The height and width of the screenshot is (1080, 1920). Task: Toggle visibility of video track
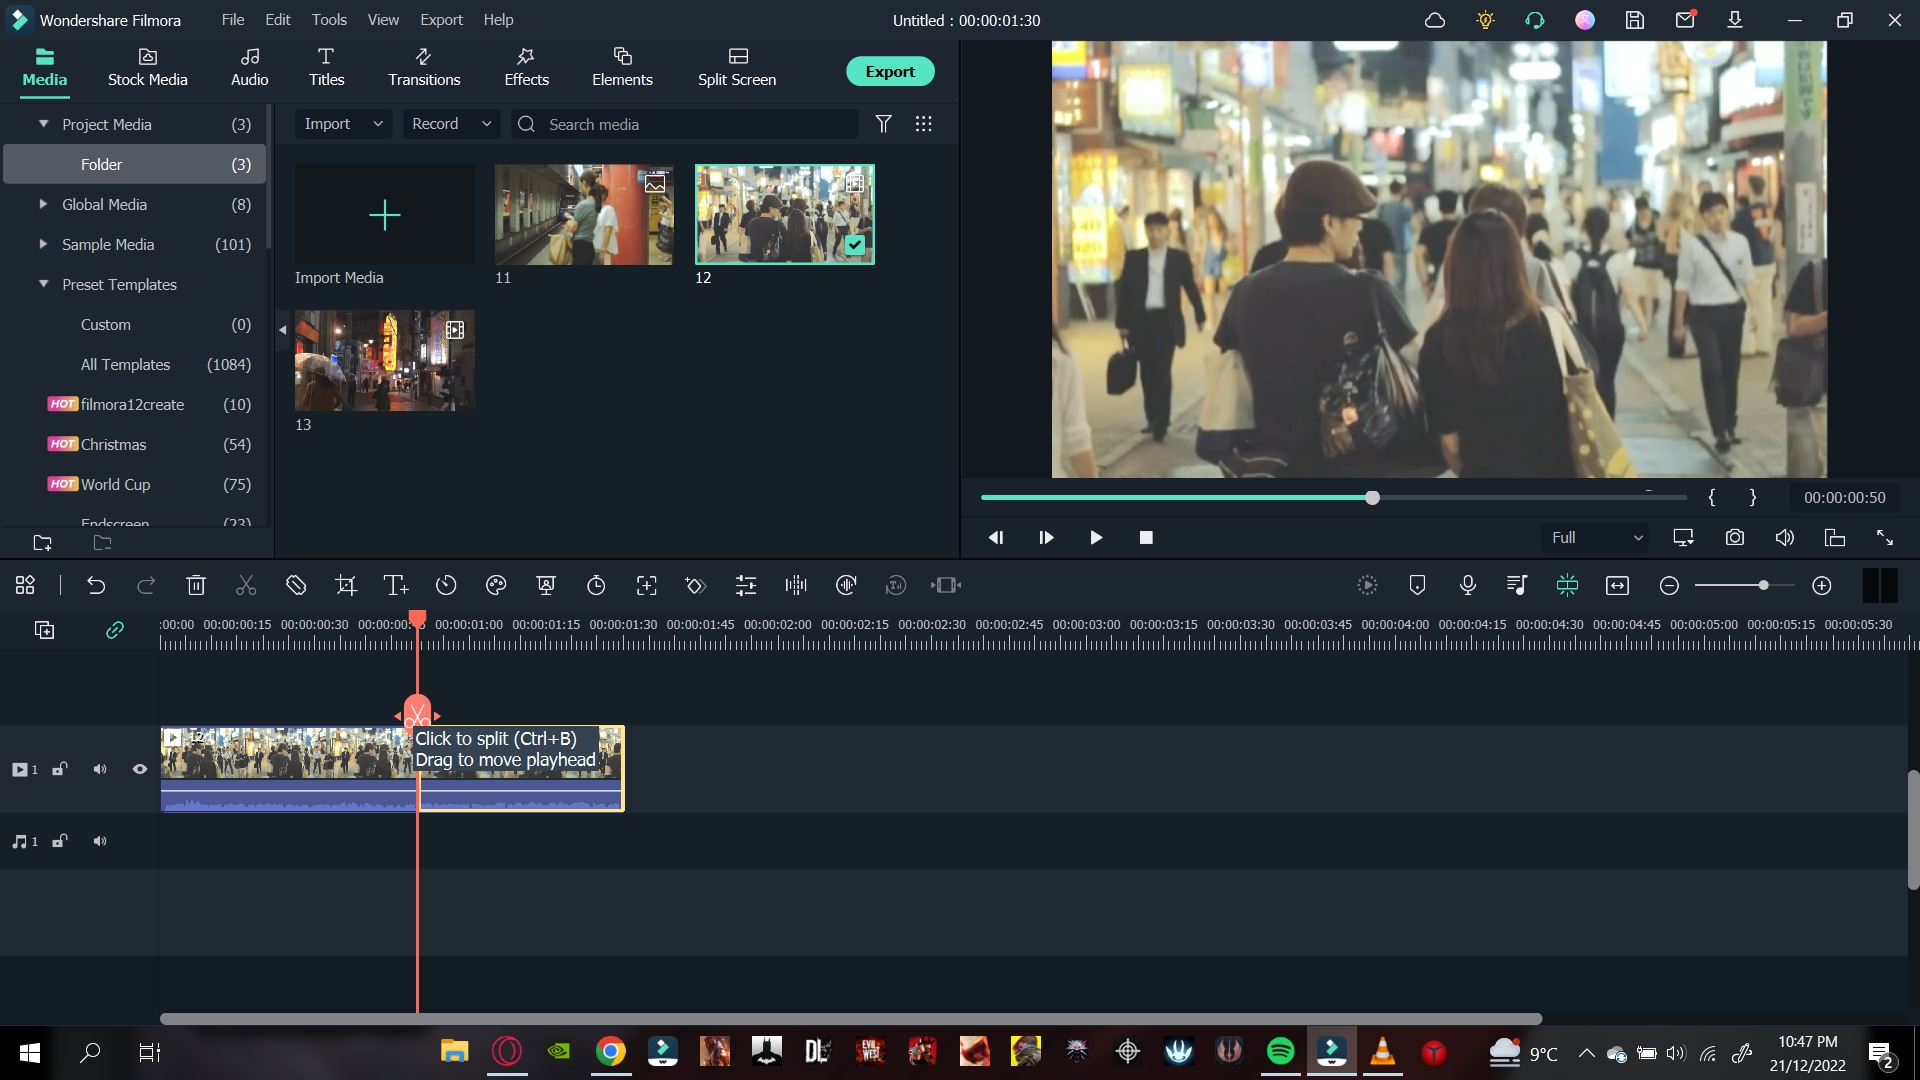140,769
